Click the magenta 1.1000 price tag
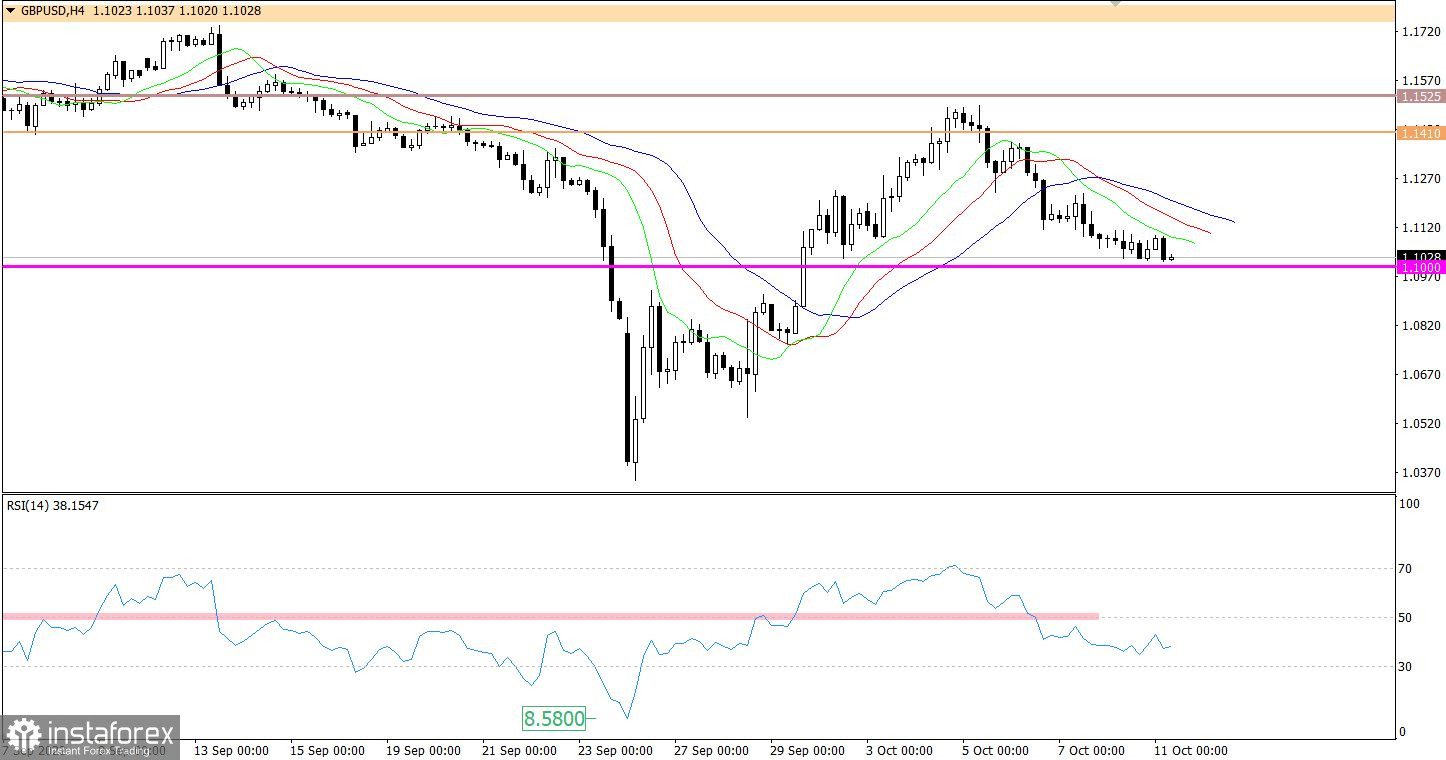Image resolution: width=1446 pixels, height=760 pixels. tap(1420, 267)
